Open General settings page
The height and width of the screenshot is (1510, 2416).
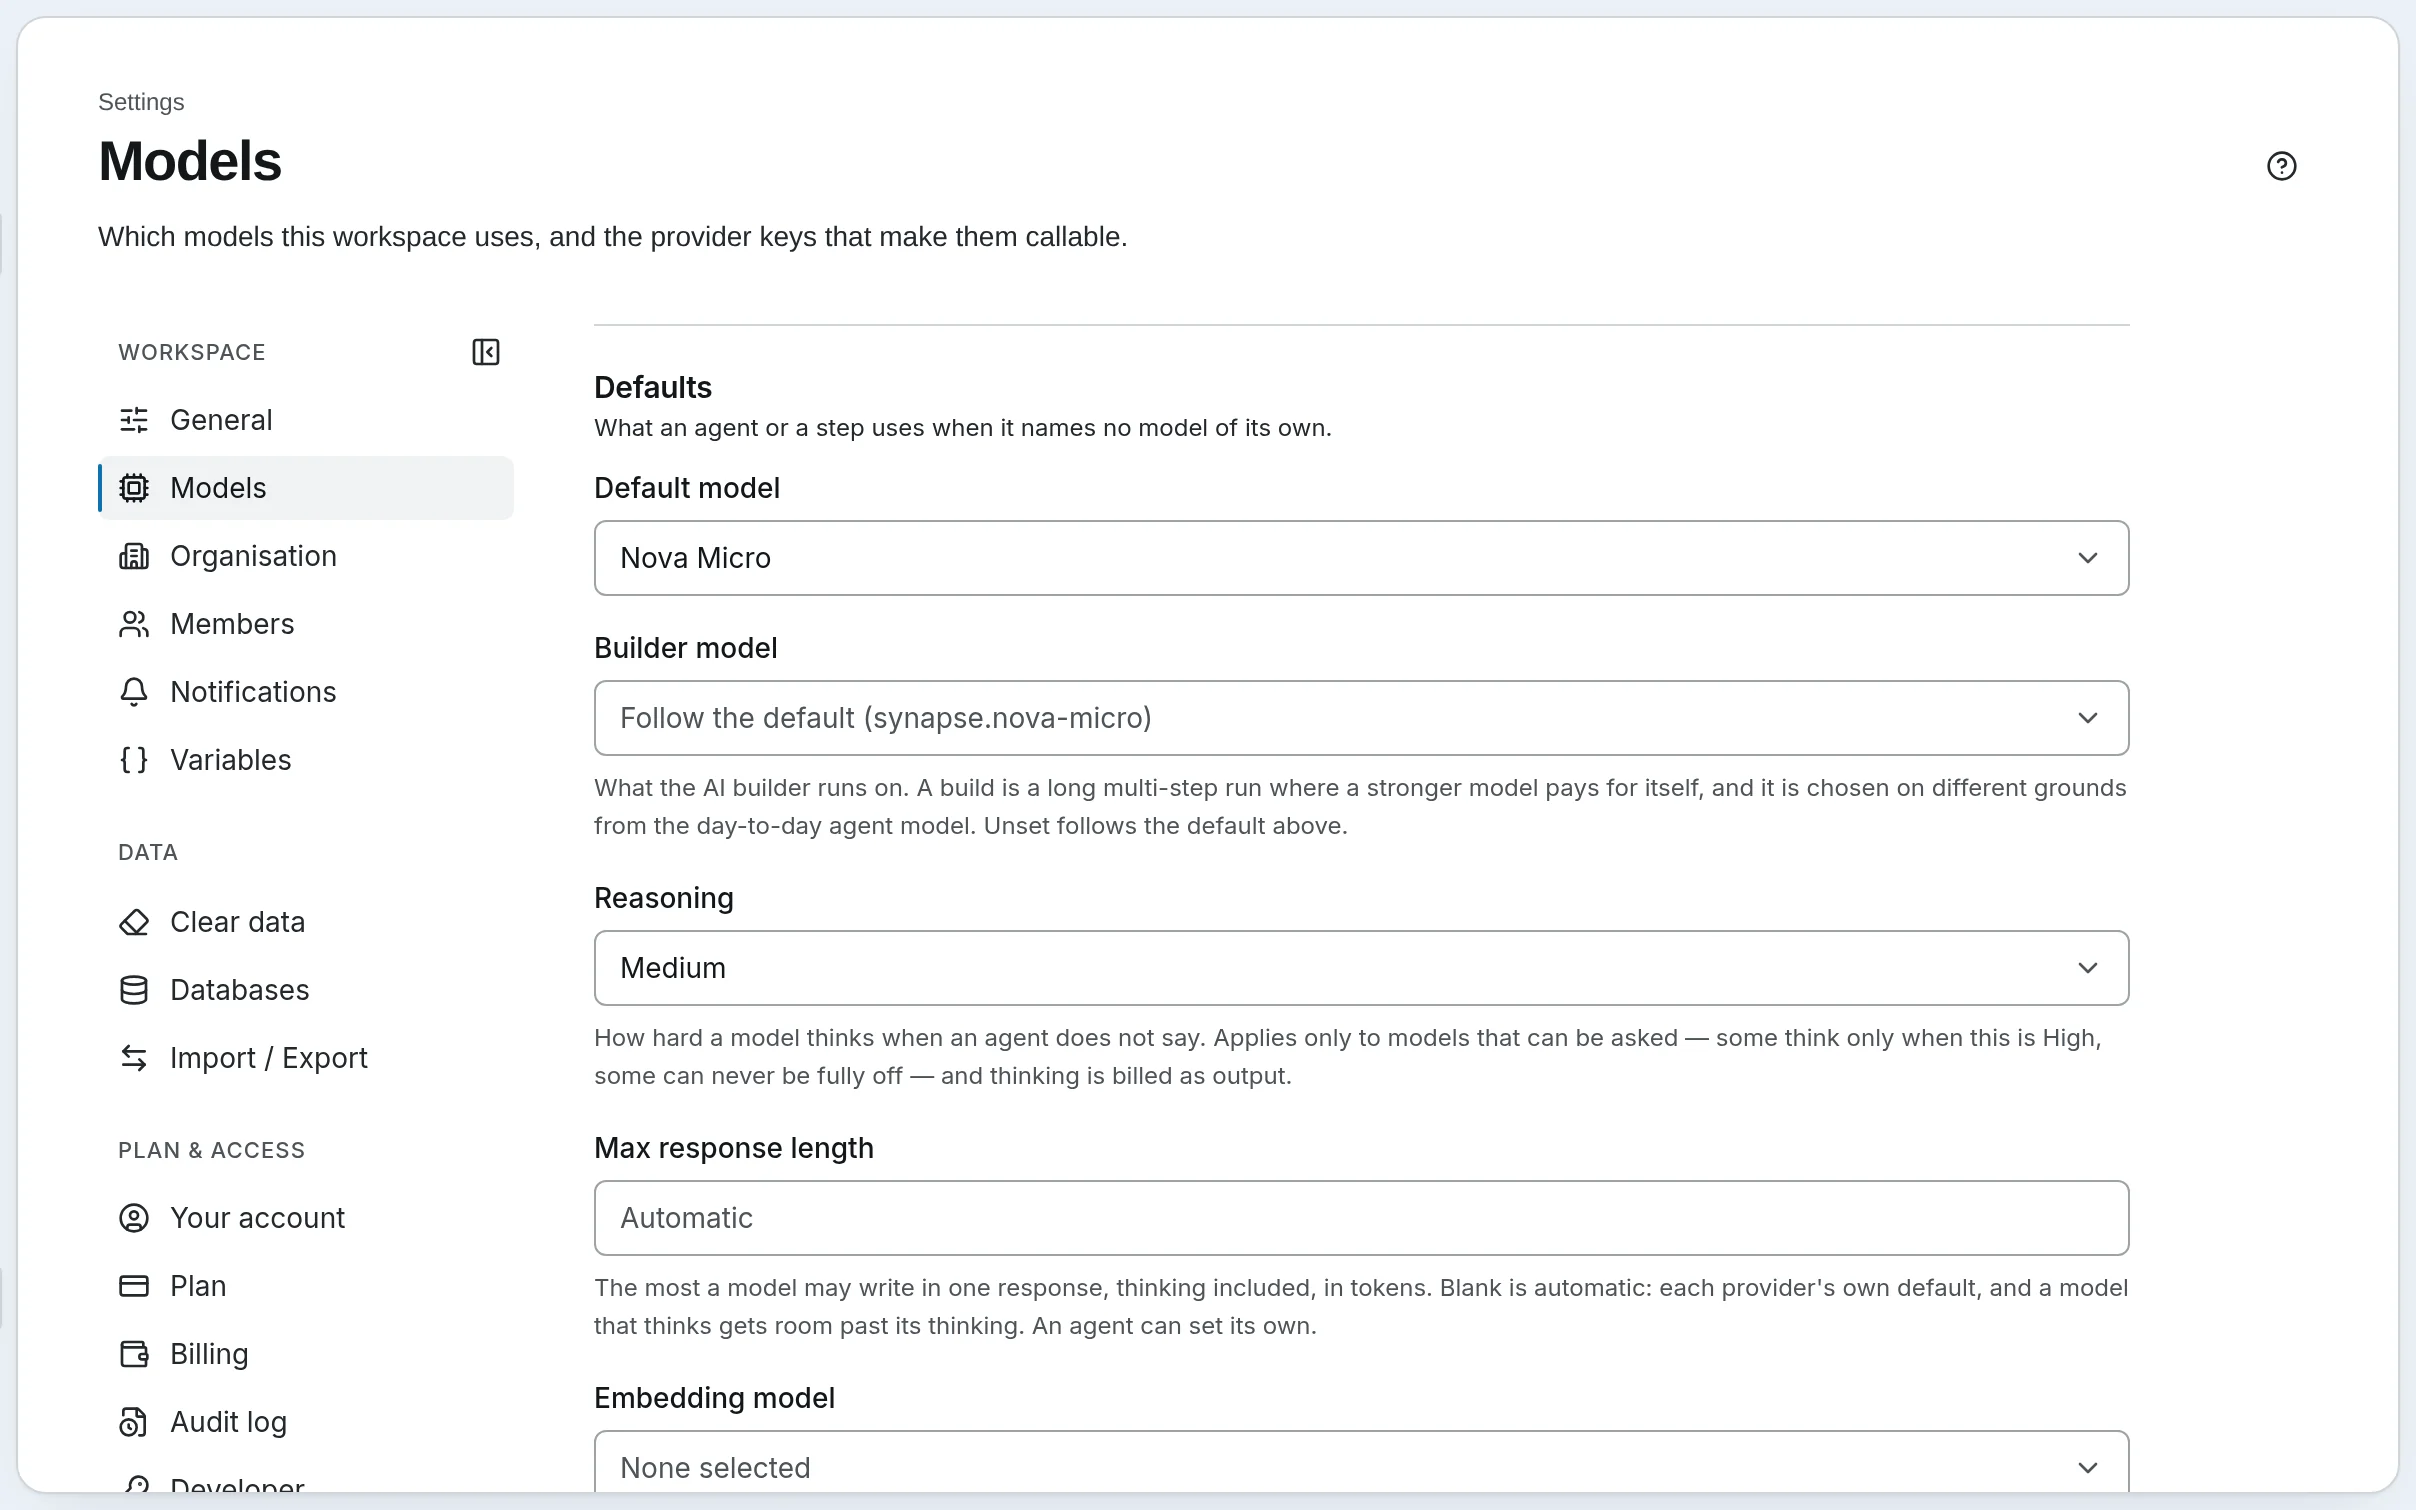tap(306, 420)
